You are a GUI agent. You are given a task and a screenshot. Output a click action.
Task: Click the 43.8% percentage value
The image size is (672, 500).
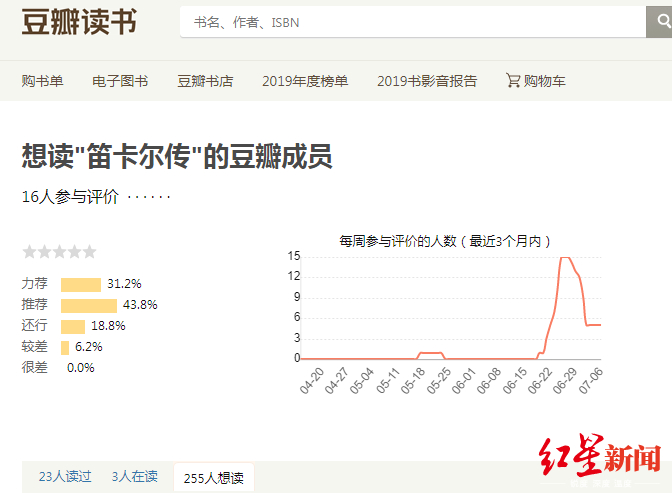click(140, 305)
